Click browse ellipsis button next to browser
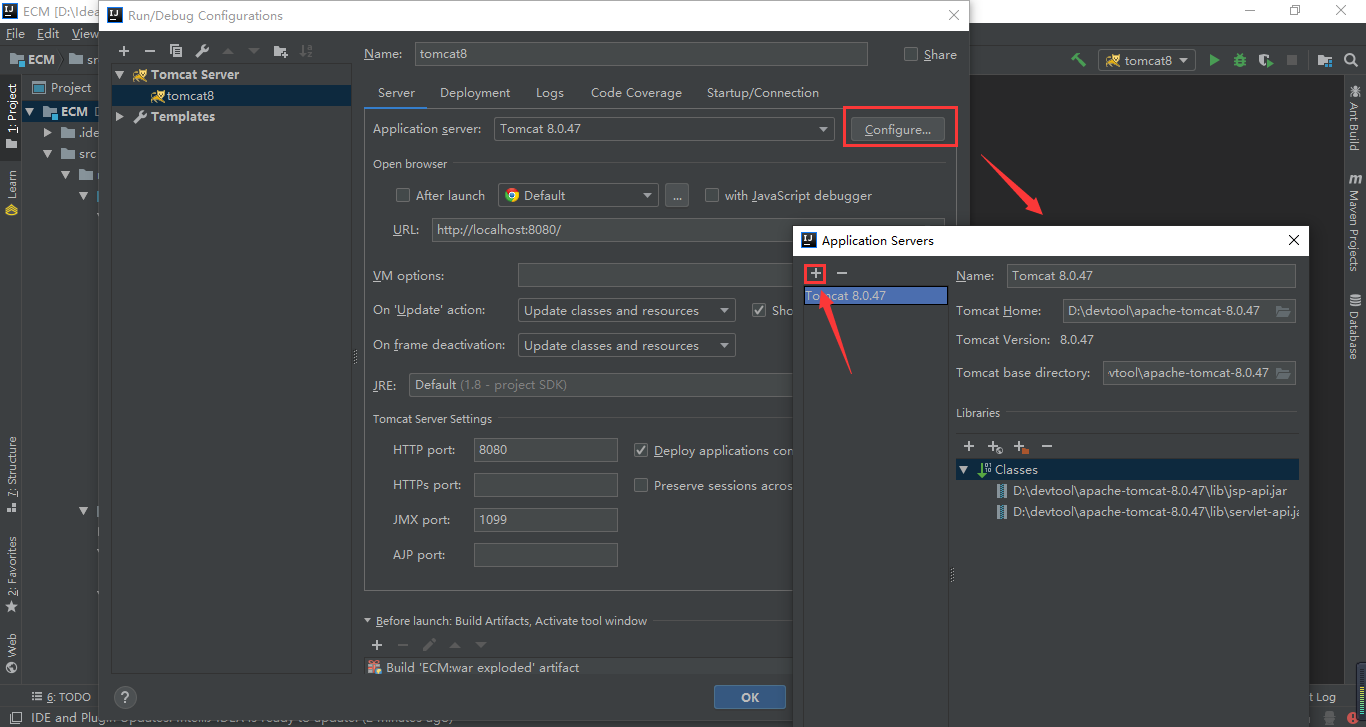 pos(677,195)
